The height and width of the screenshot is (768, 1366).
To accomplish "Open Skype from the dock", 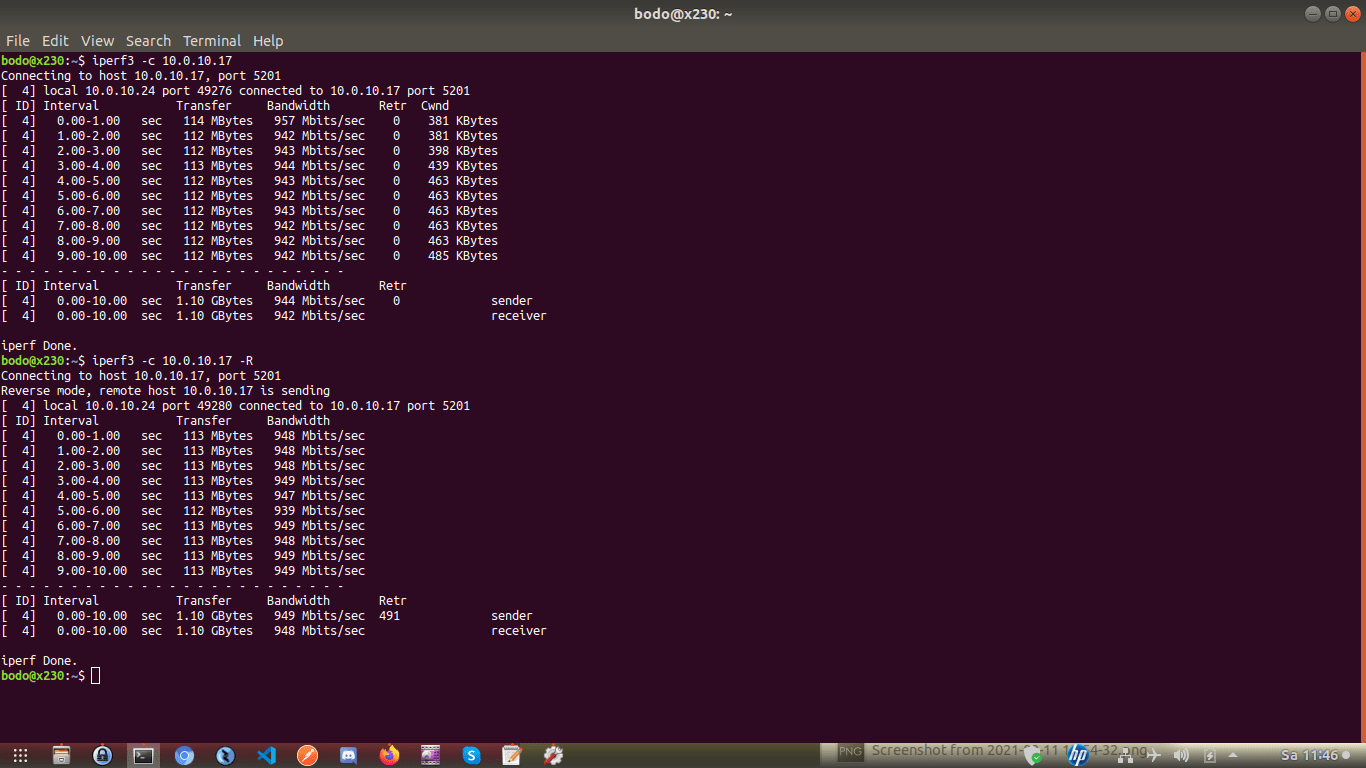I will point(471,755).
